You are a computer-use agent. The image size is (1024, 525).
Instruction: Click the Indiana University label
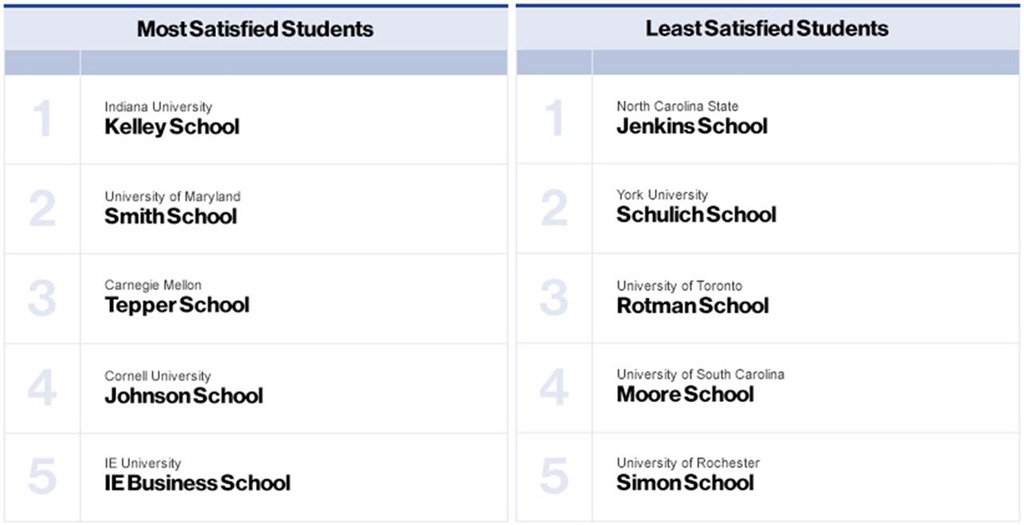[158, 107]
